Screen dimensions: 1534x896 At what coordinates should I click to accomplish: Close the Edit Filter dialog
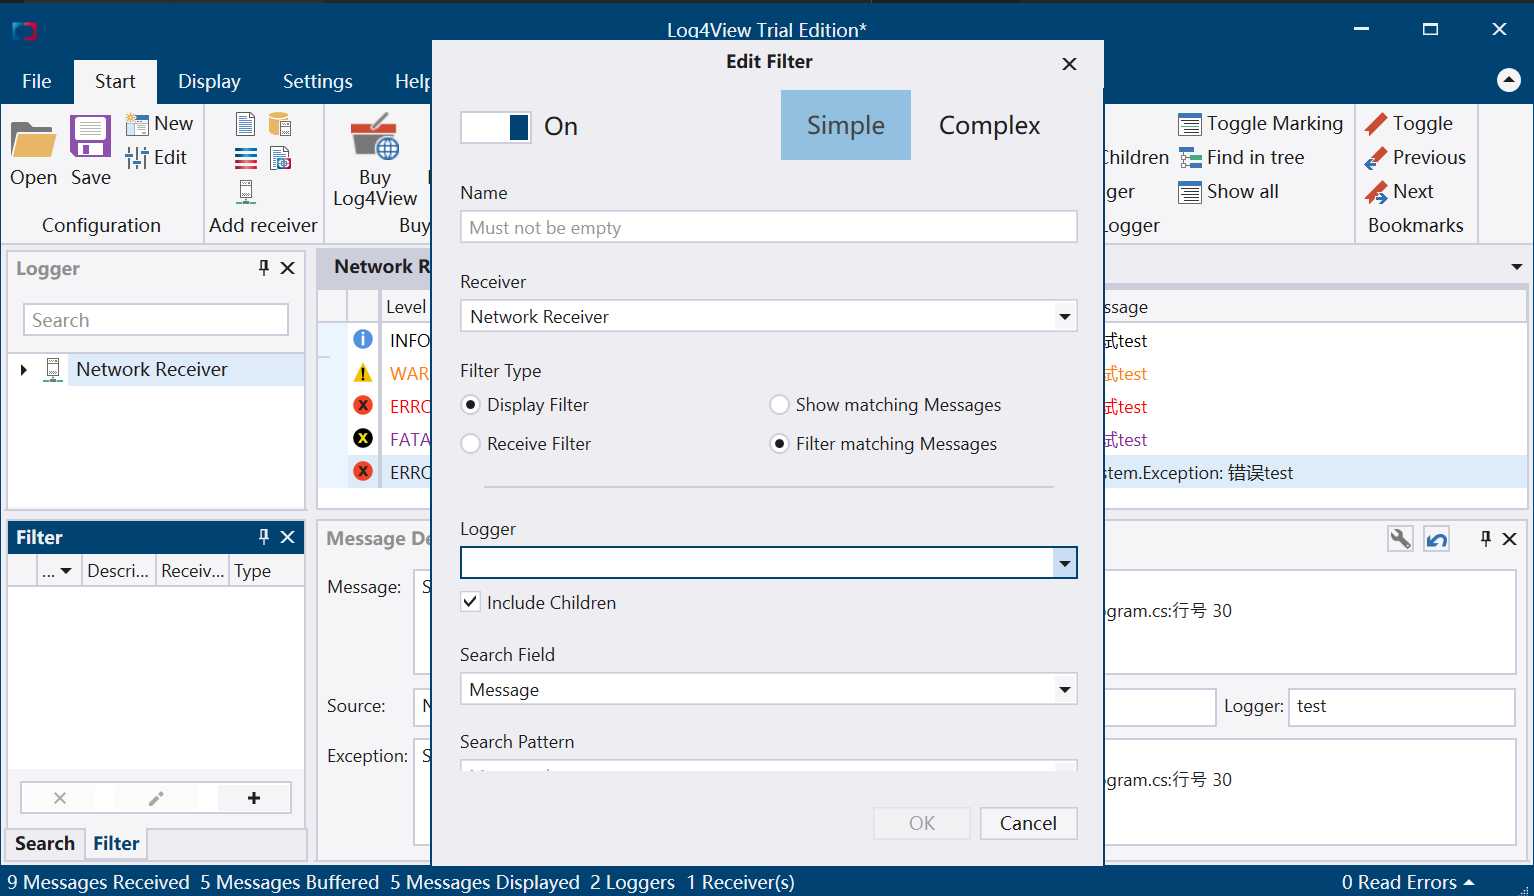click(x=1069, y=64)
